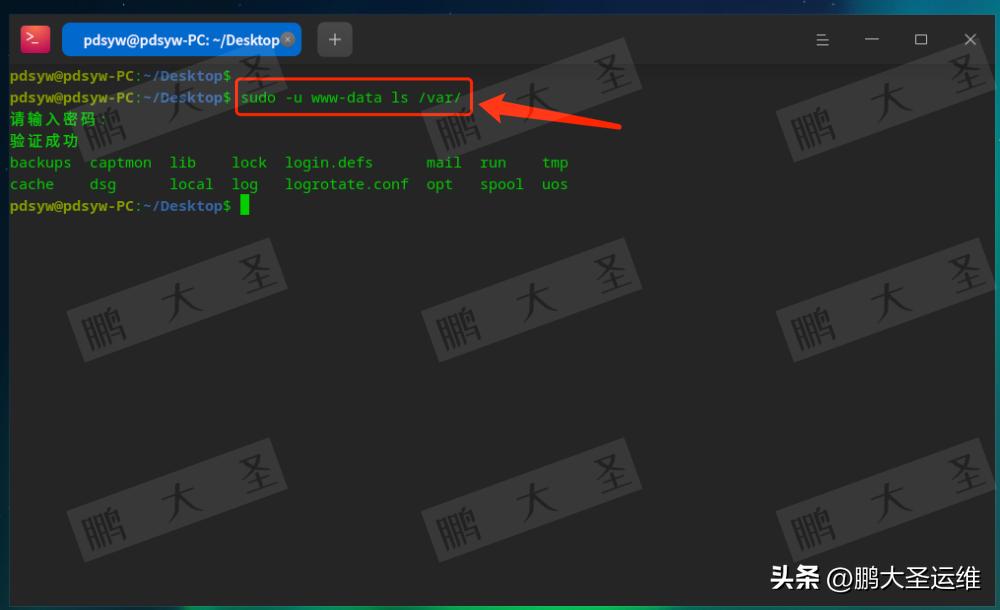The width and height of the screenshot is (1000, 610).
Task: Click the red terminal app icon
Action: (x=35, y=39)
